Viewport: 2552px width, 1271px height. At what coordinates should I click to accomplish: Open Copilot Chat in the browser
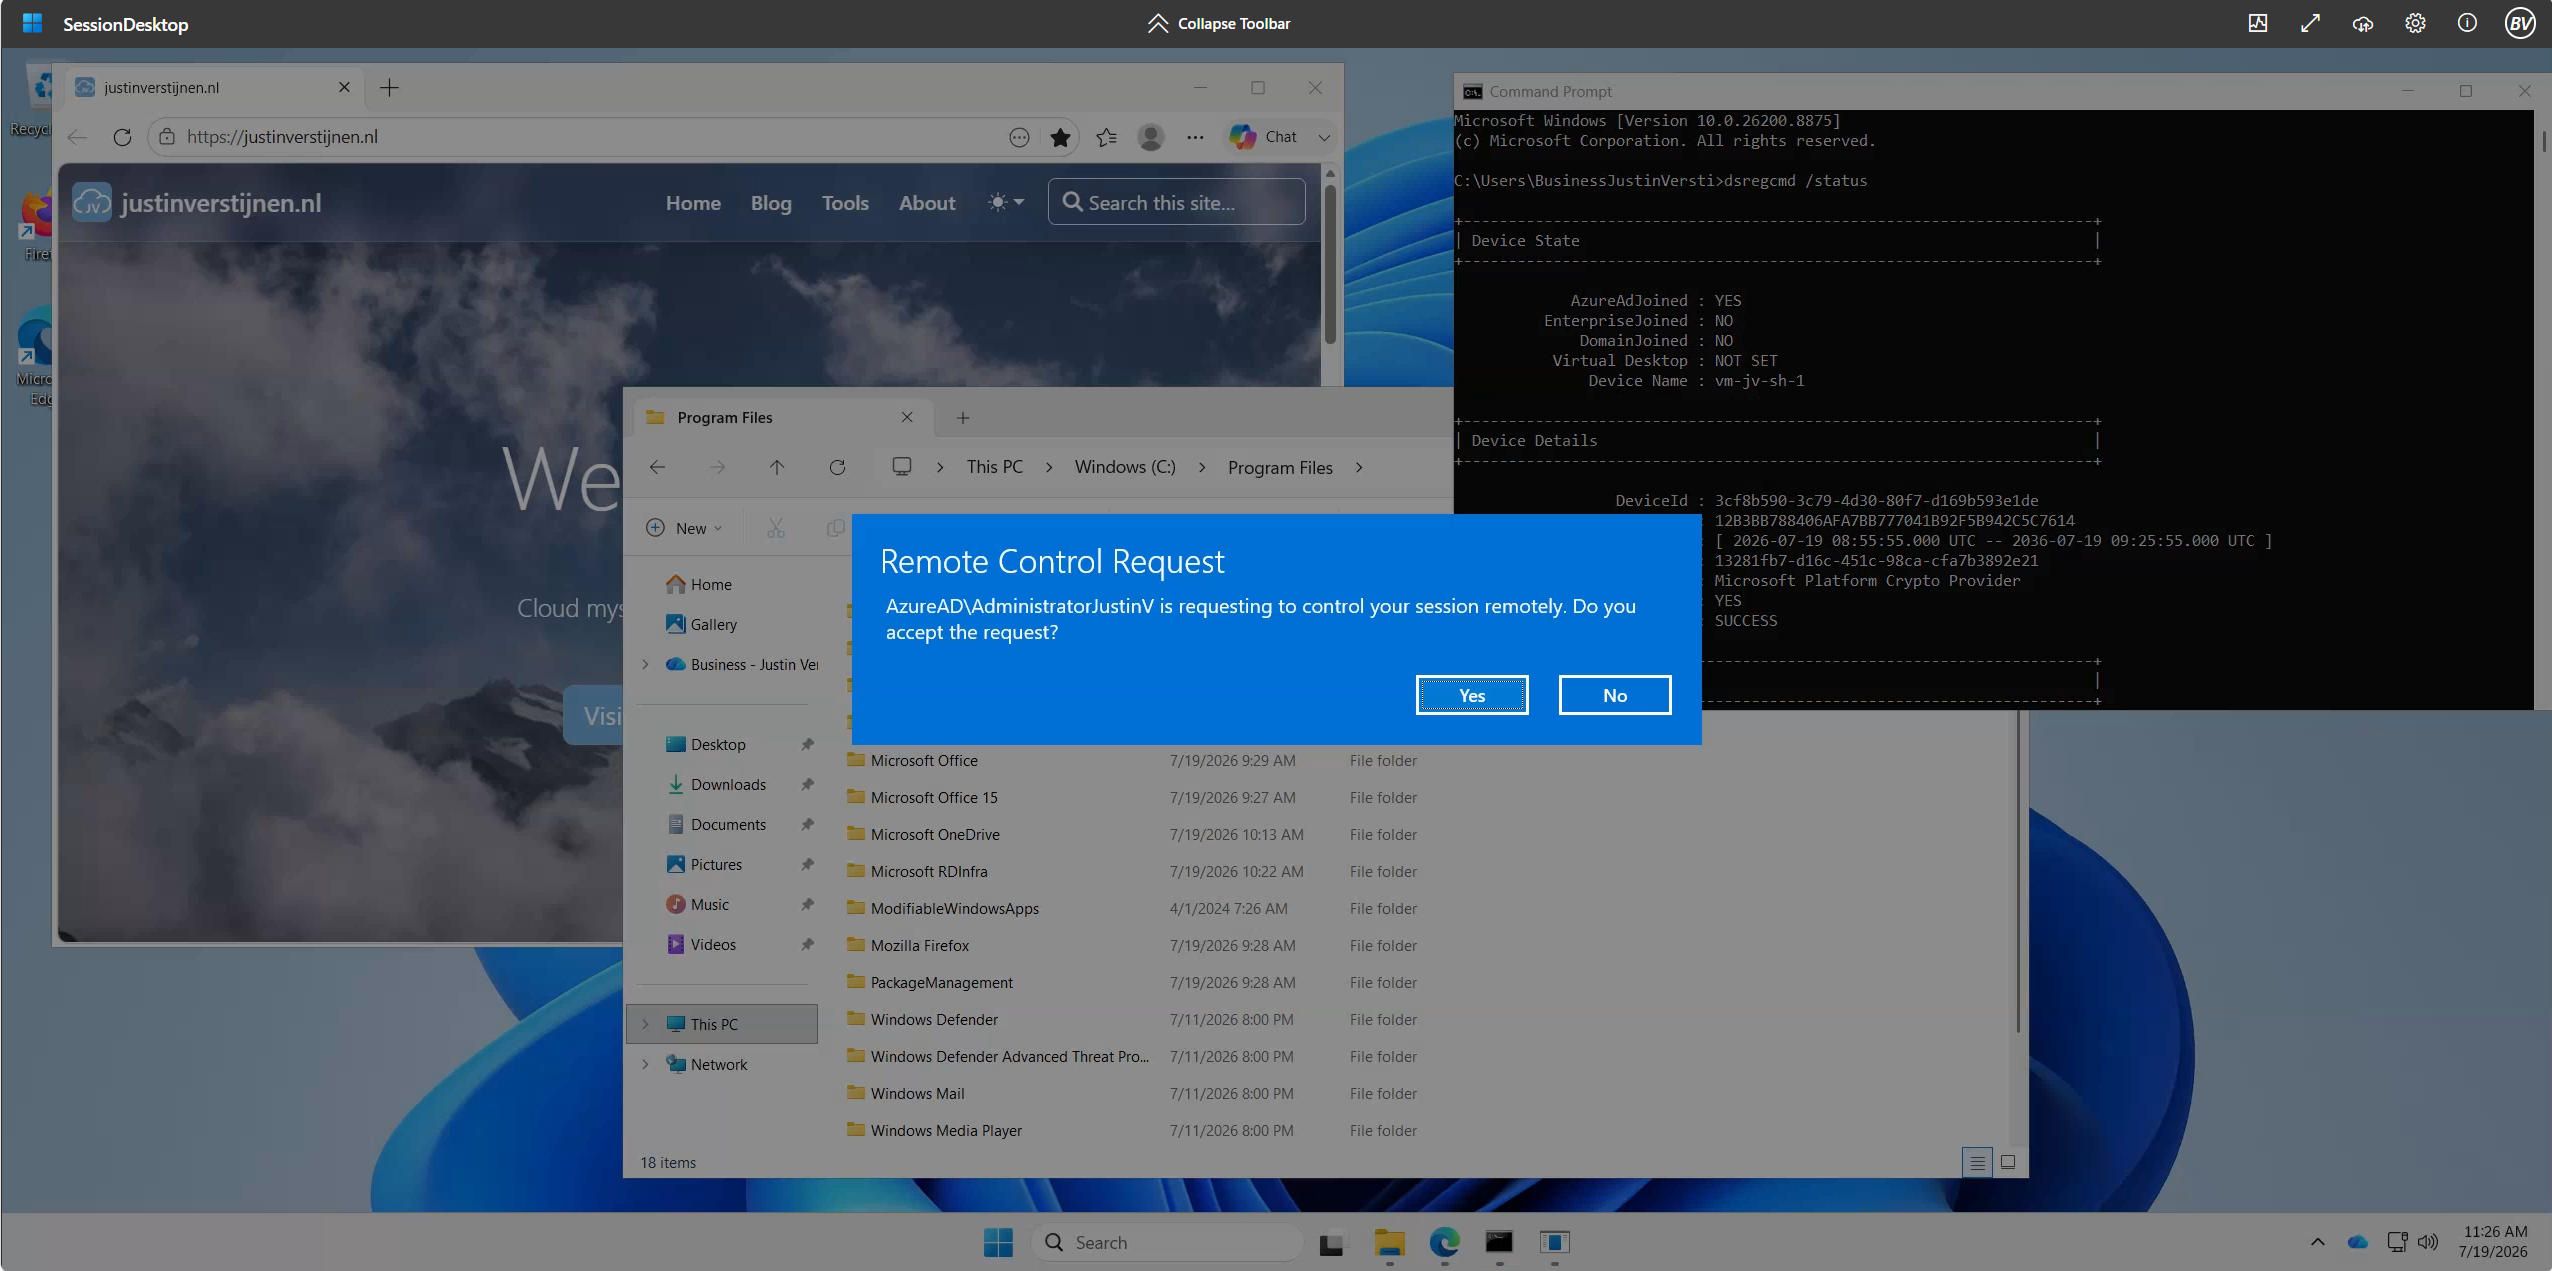[1264, 137]
